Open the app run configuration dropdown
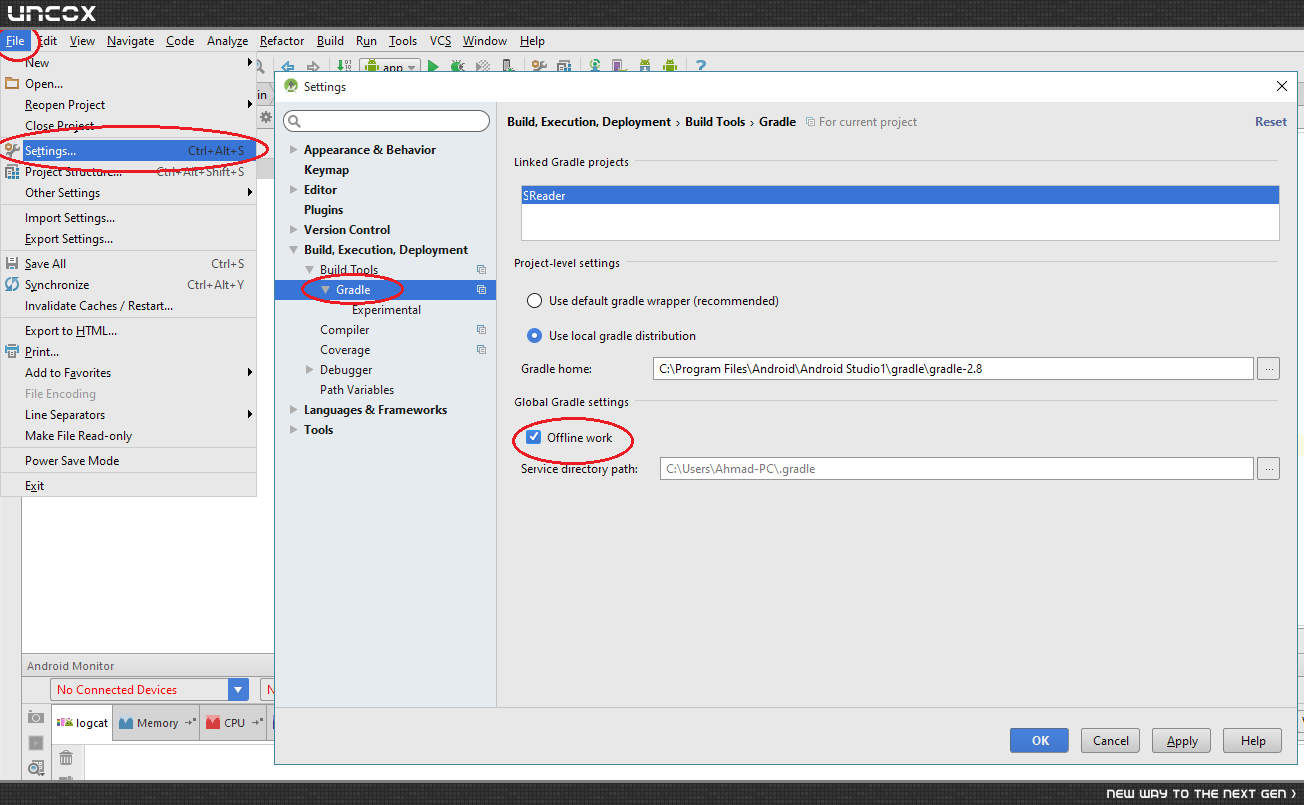The image size is (1304, 805). coord(391,67)
